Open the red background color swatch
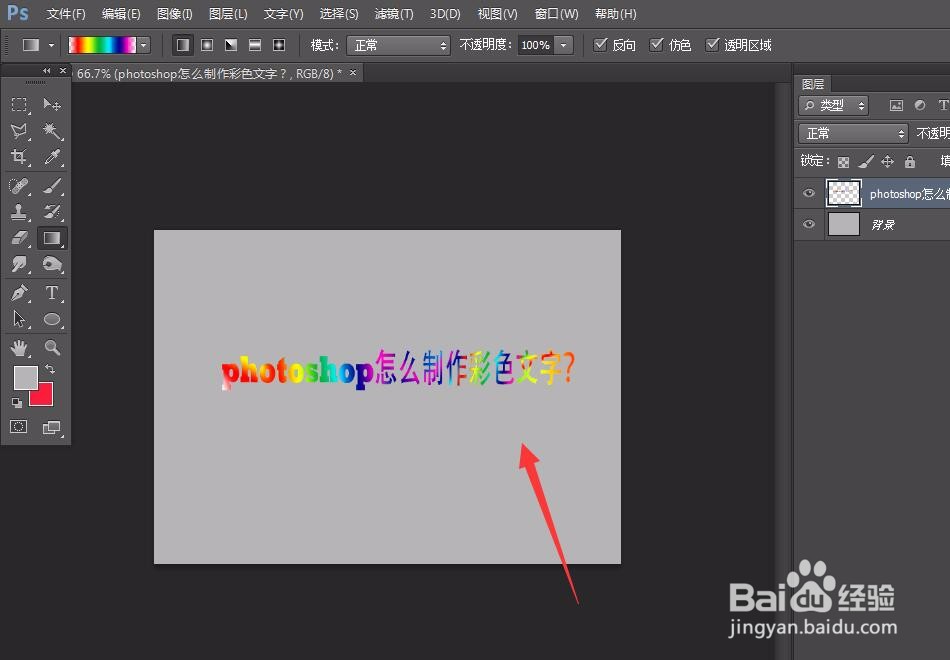The width and height of the screenshot is (950, 660). click(x=45, y=397)
